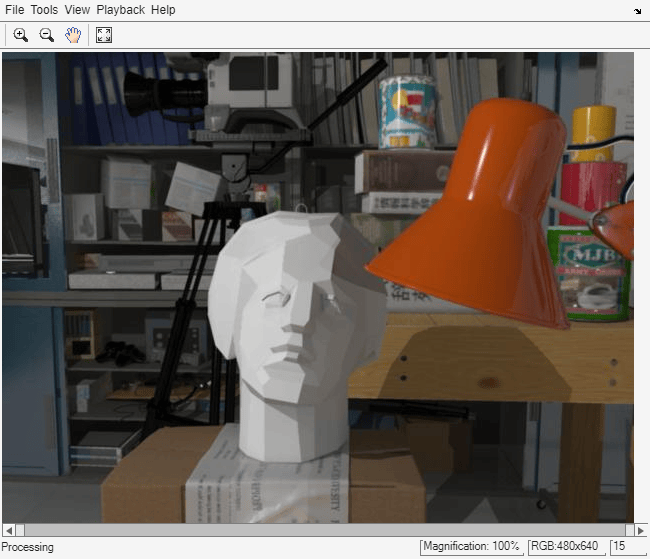Select the Zoom In magnifier tool
Viewport: 650px width, 559px height.
coord(20,35)
